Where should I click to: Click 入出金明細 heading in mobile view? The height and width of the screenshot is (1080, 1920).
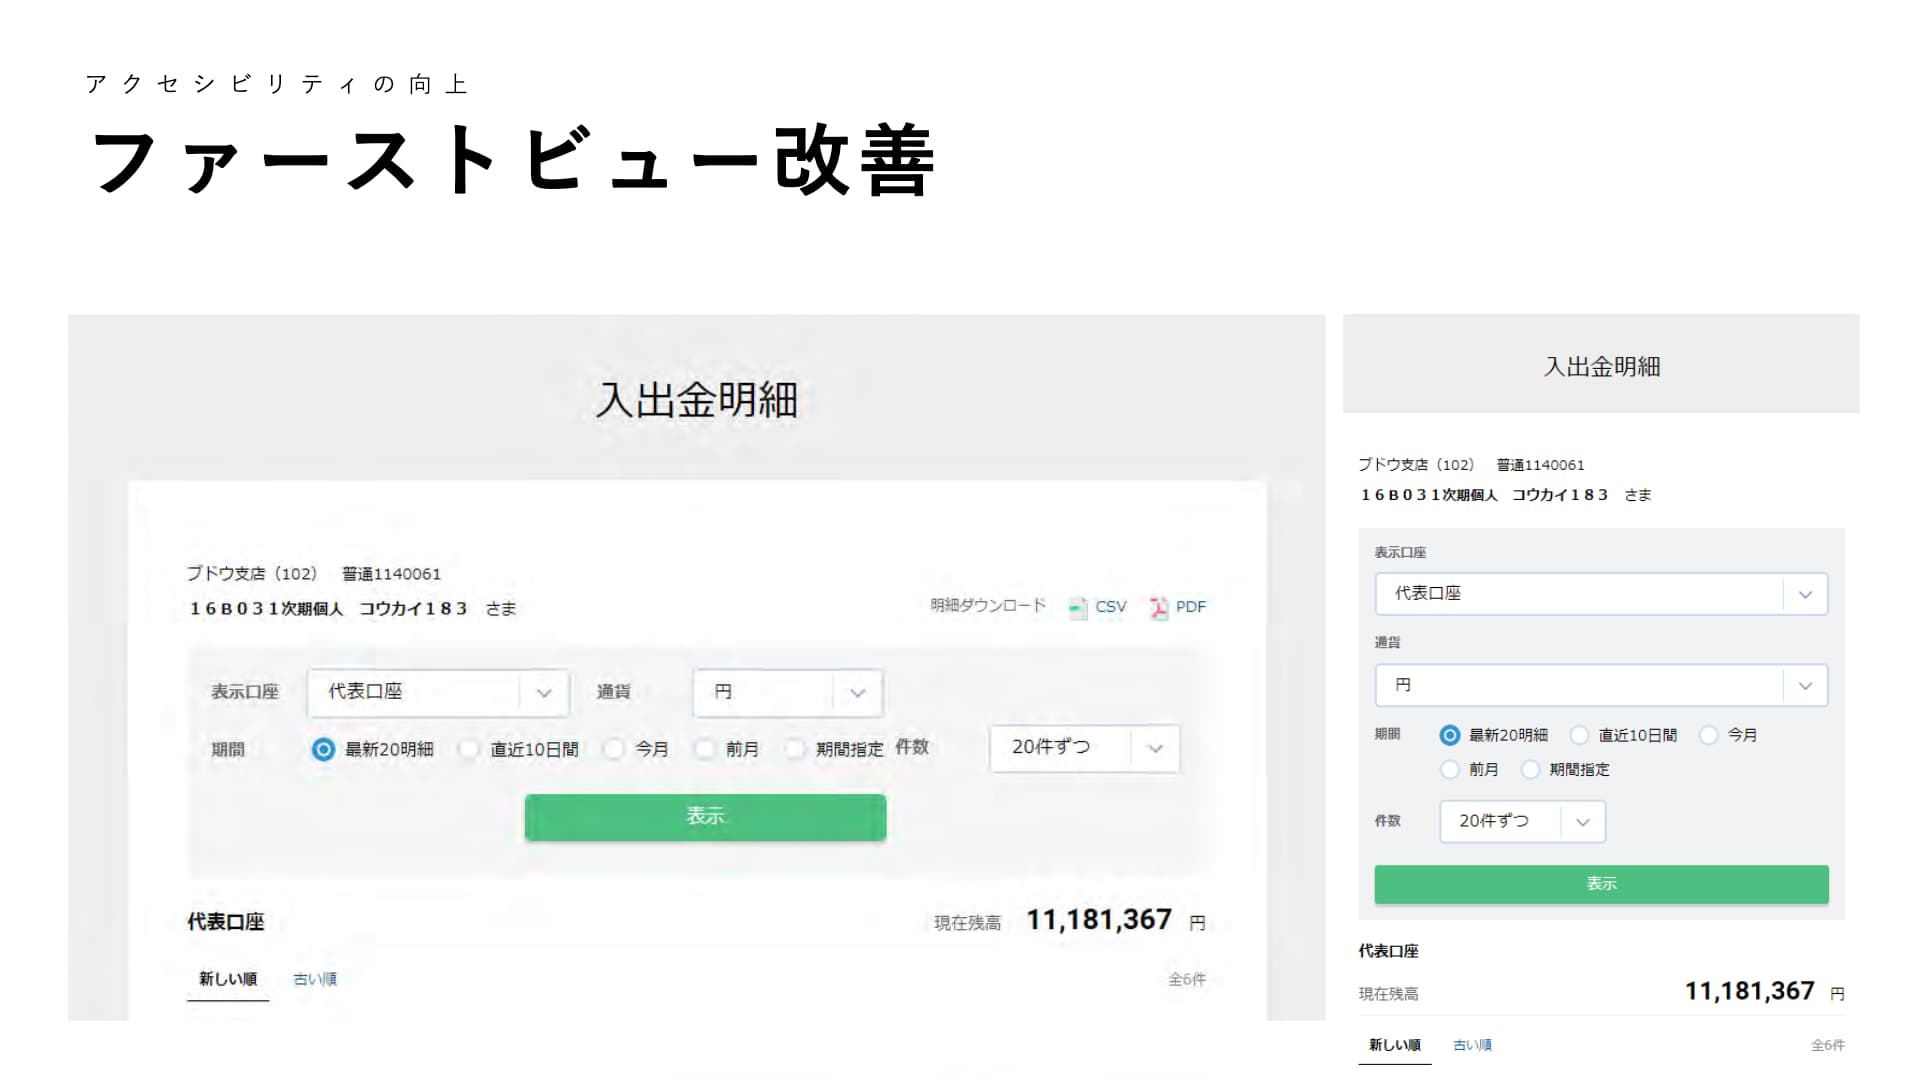(1602, 367)
